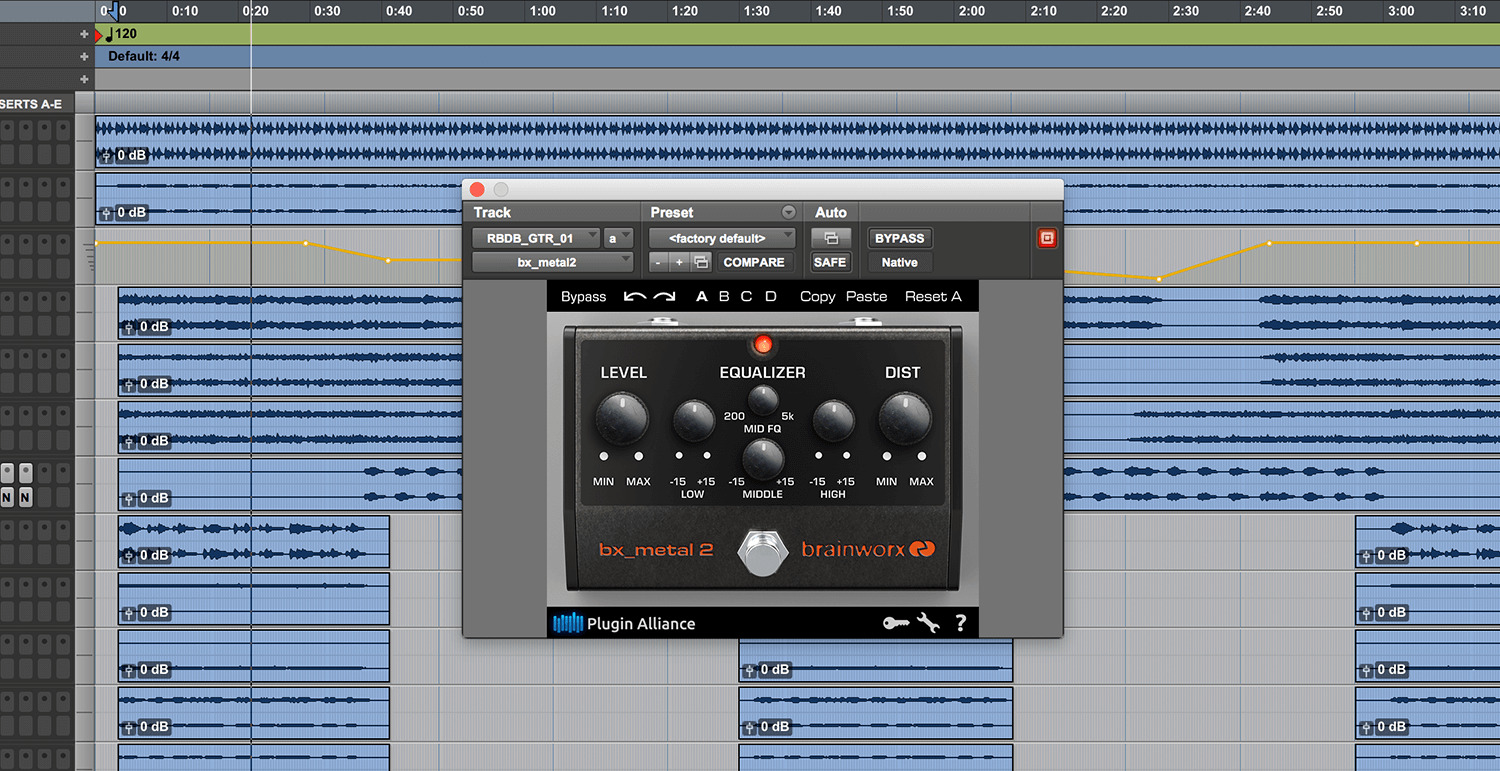
Task: Click the MID FQ knob
Action: 762,401
